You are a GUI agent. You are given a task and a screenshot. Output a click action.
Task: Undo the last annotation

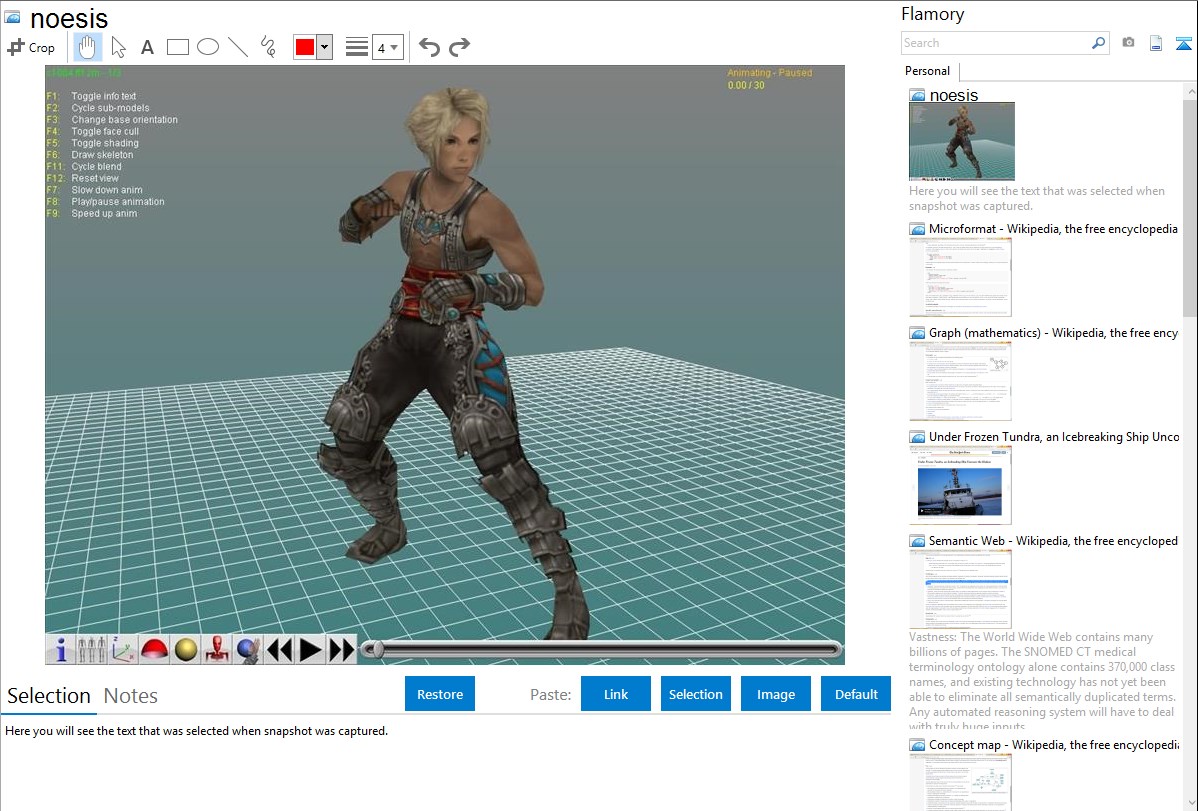429,47
